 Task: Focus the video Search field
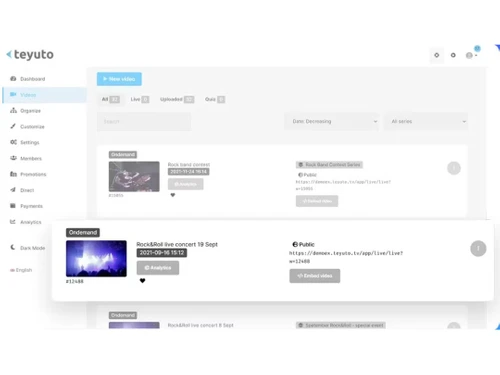coord(144,121)
